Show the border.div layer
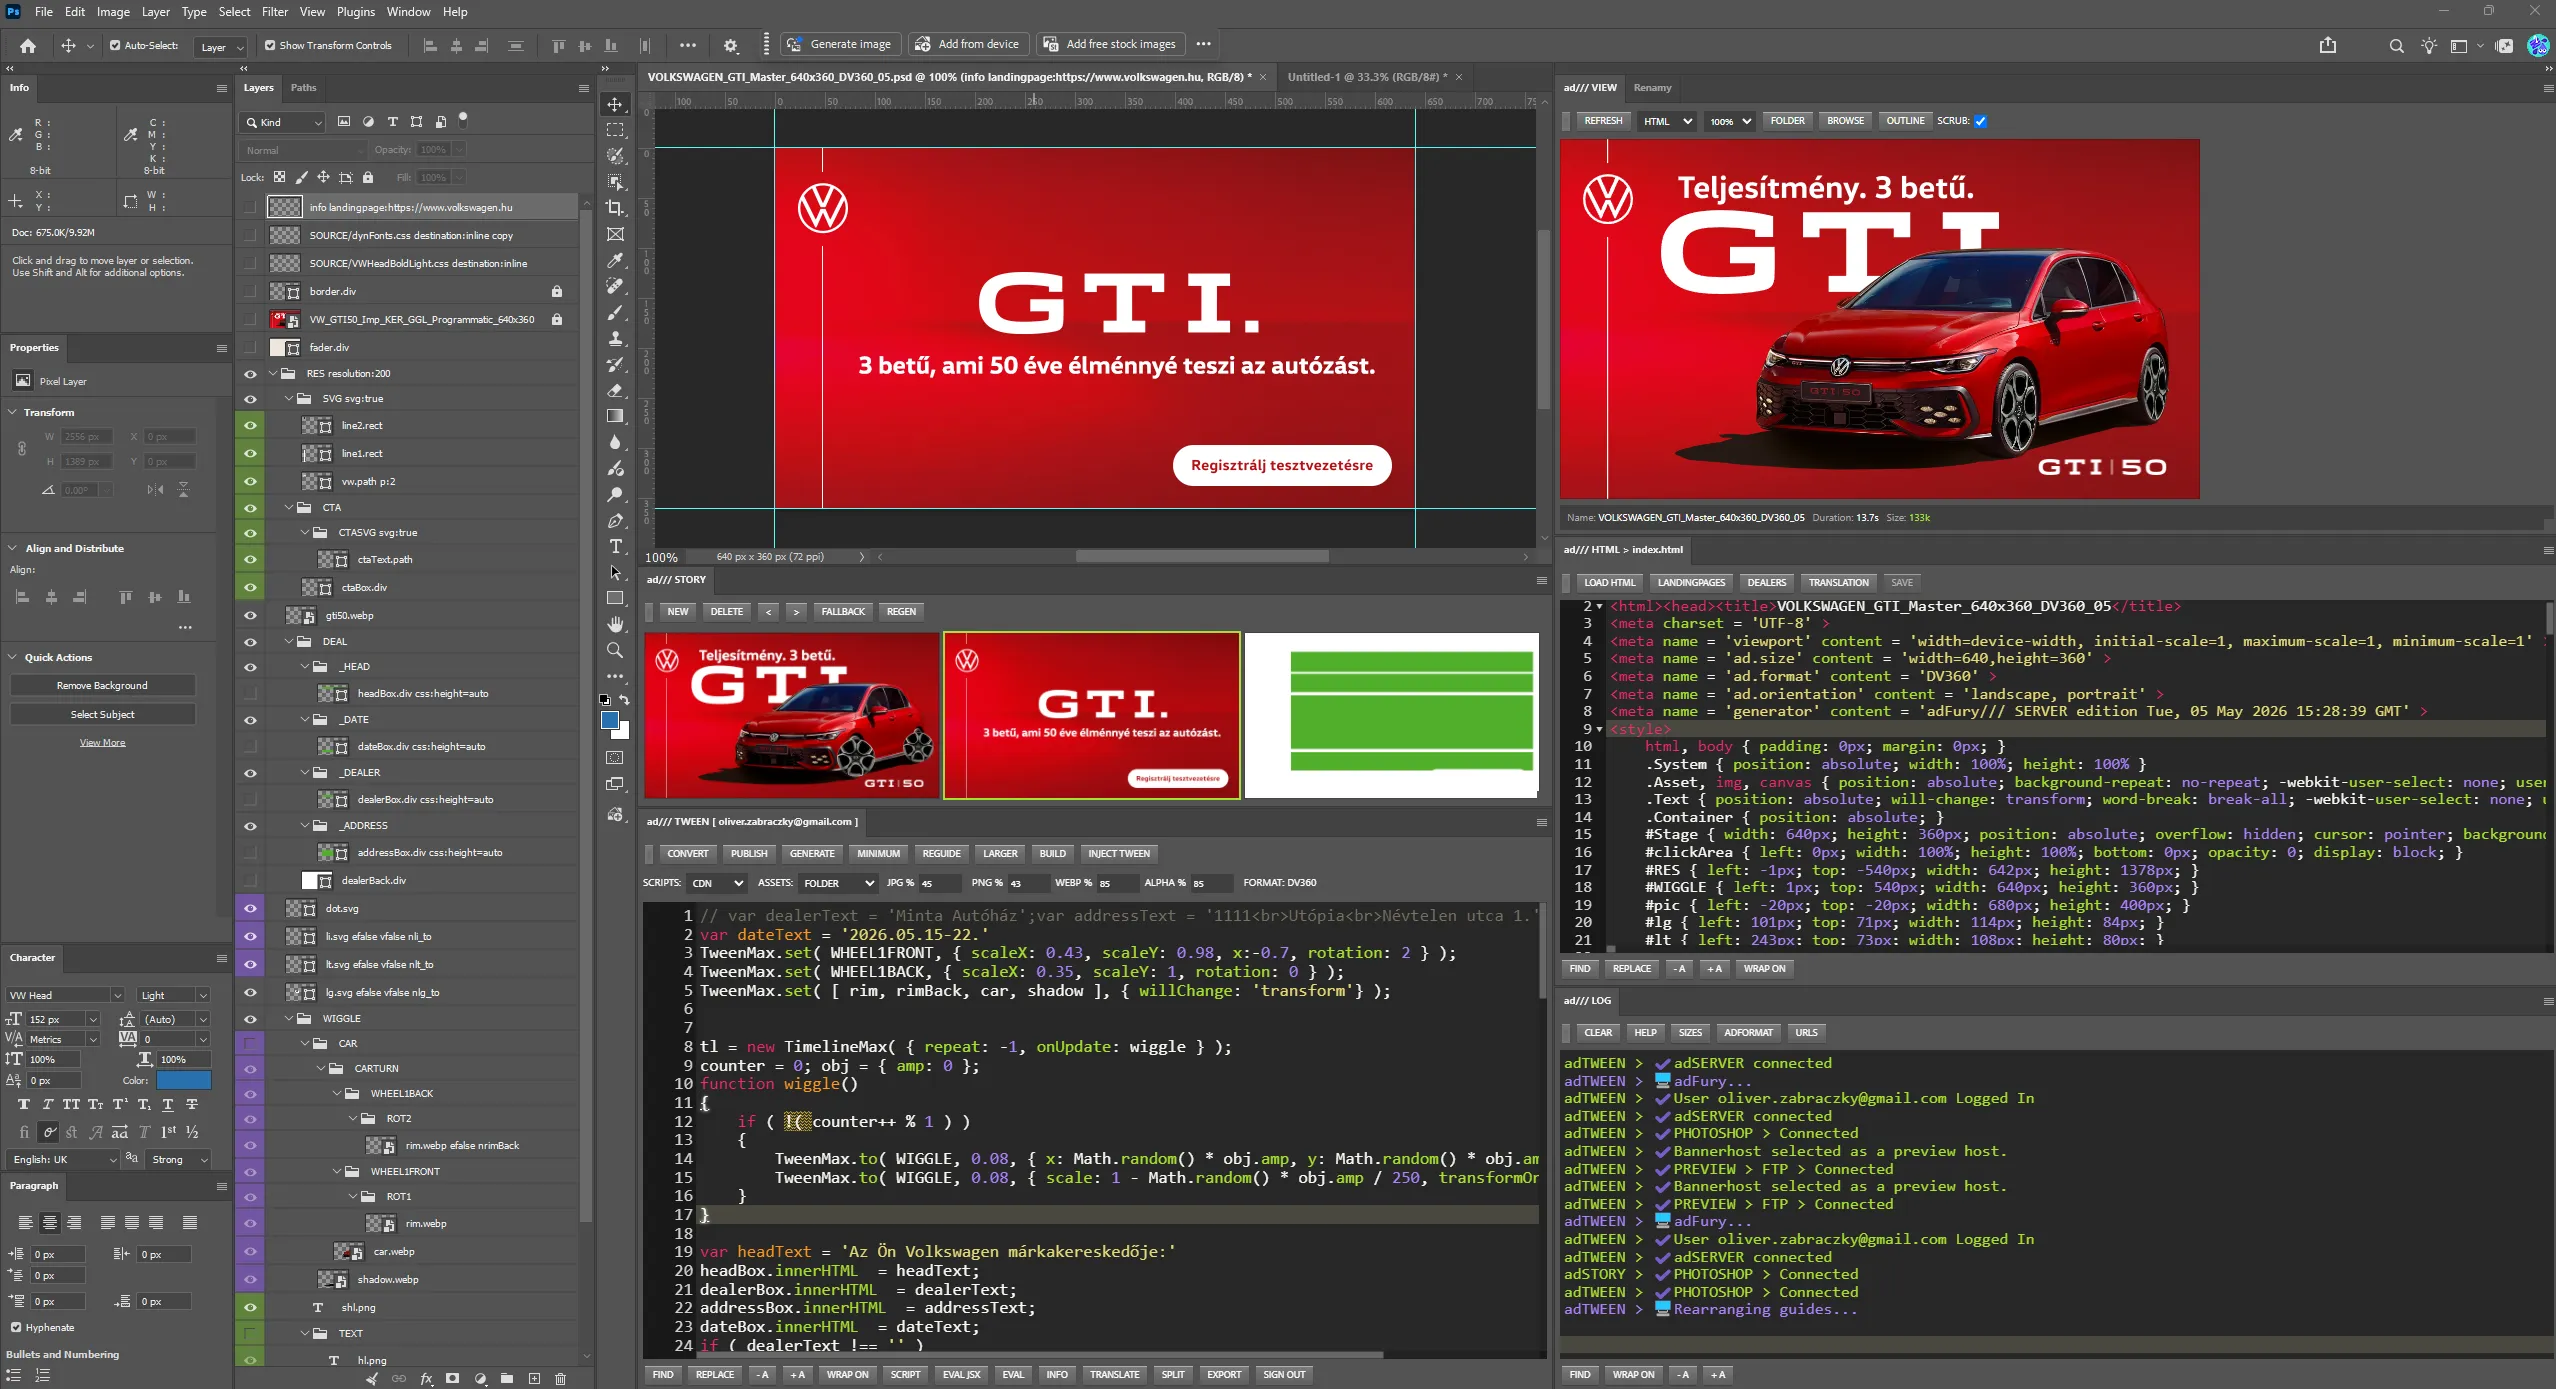This screenshot has height=1389, width=2556. [250, 291]
